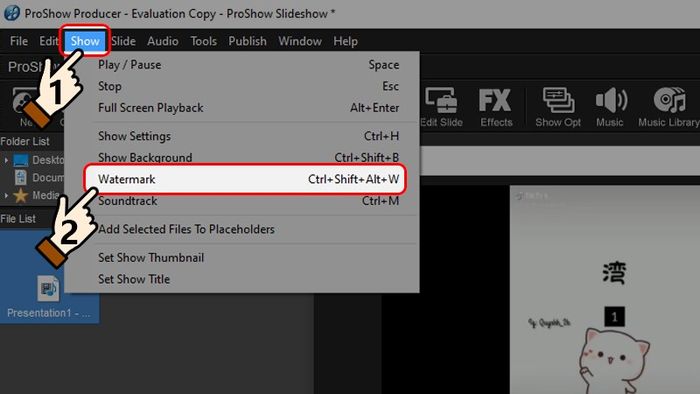This screenshot has width=700, height=394.
Task: Open the Music Library toolbar icon
Action: pos(669,107)
